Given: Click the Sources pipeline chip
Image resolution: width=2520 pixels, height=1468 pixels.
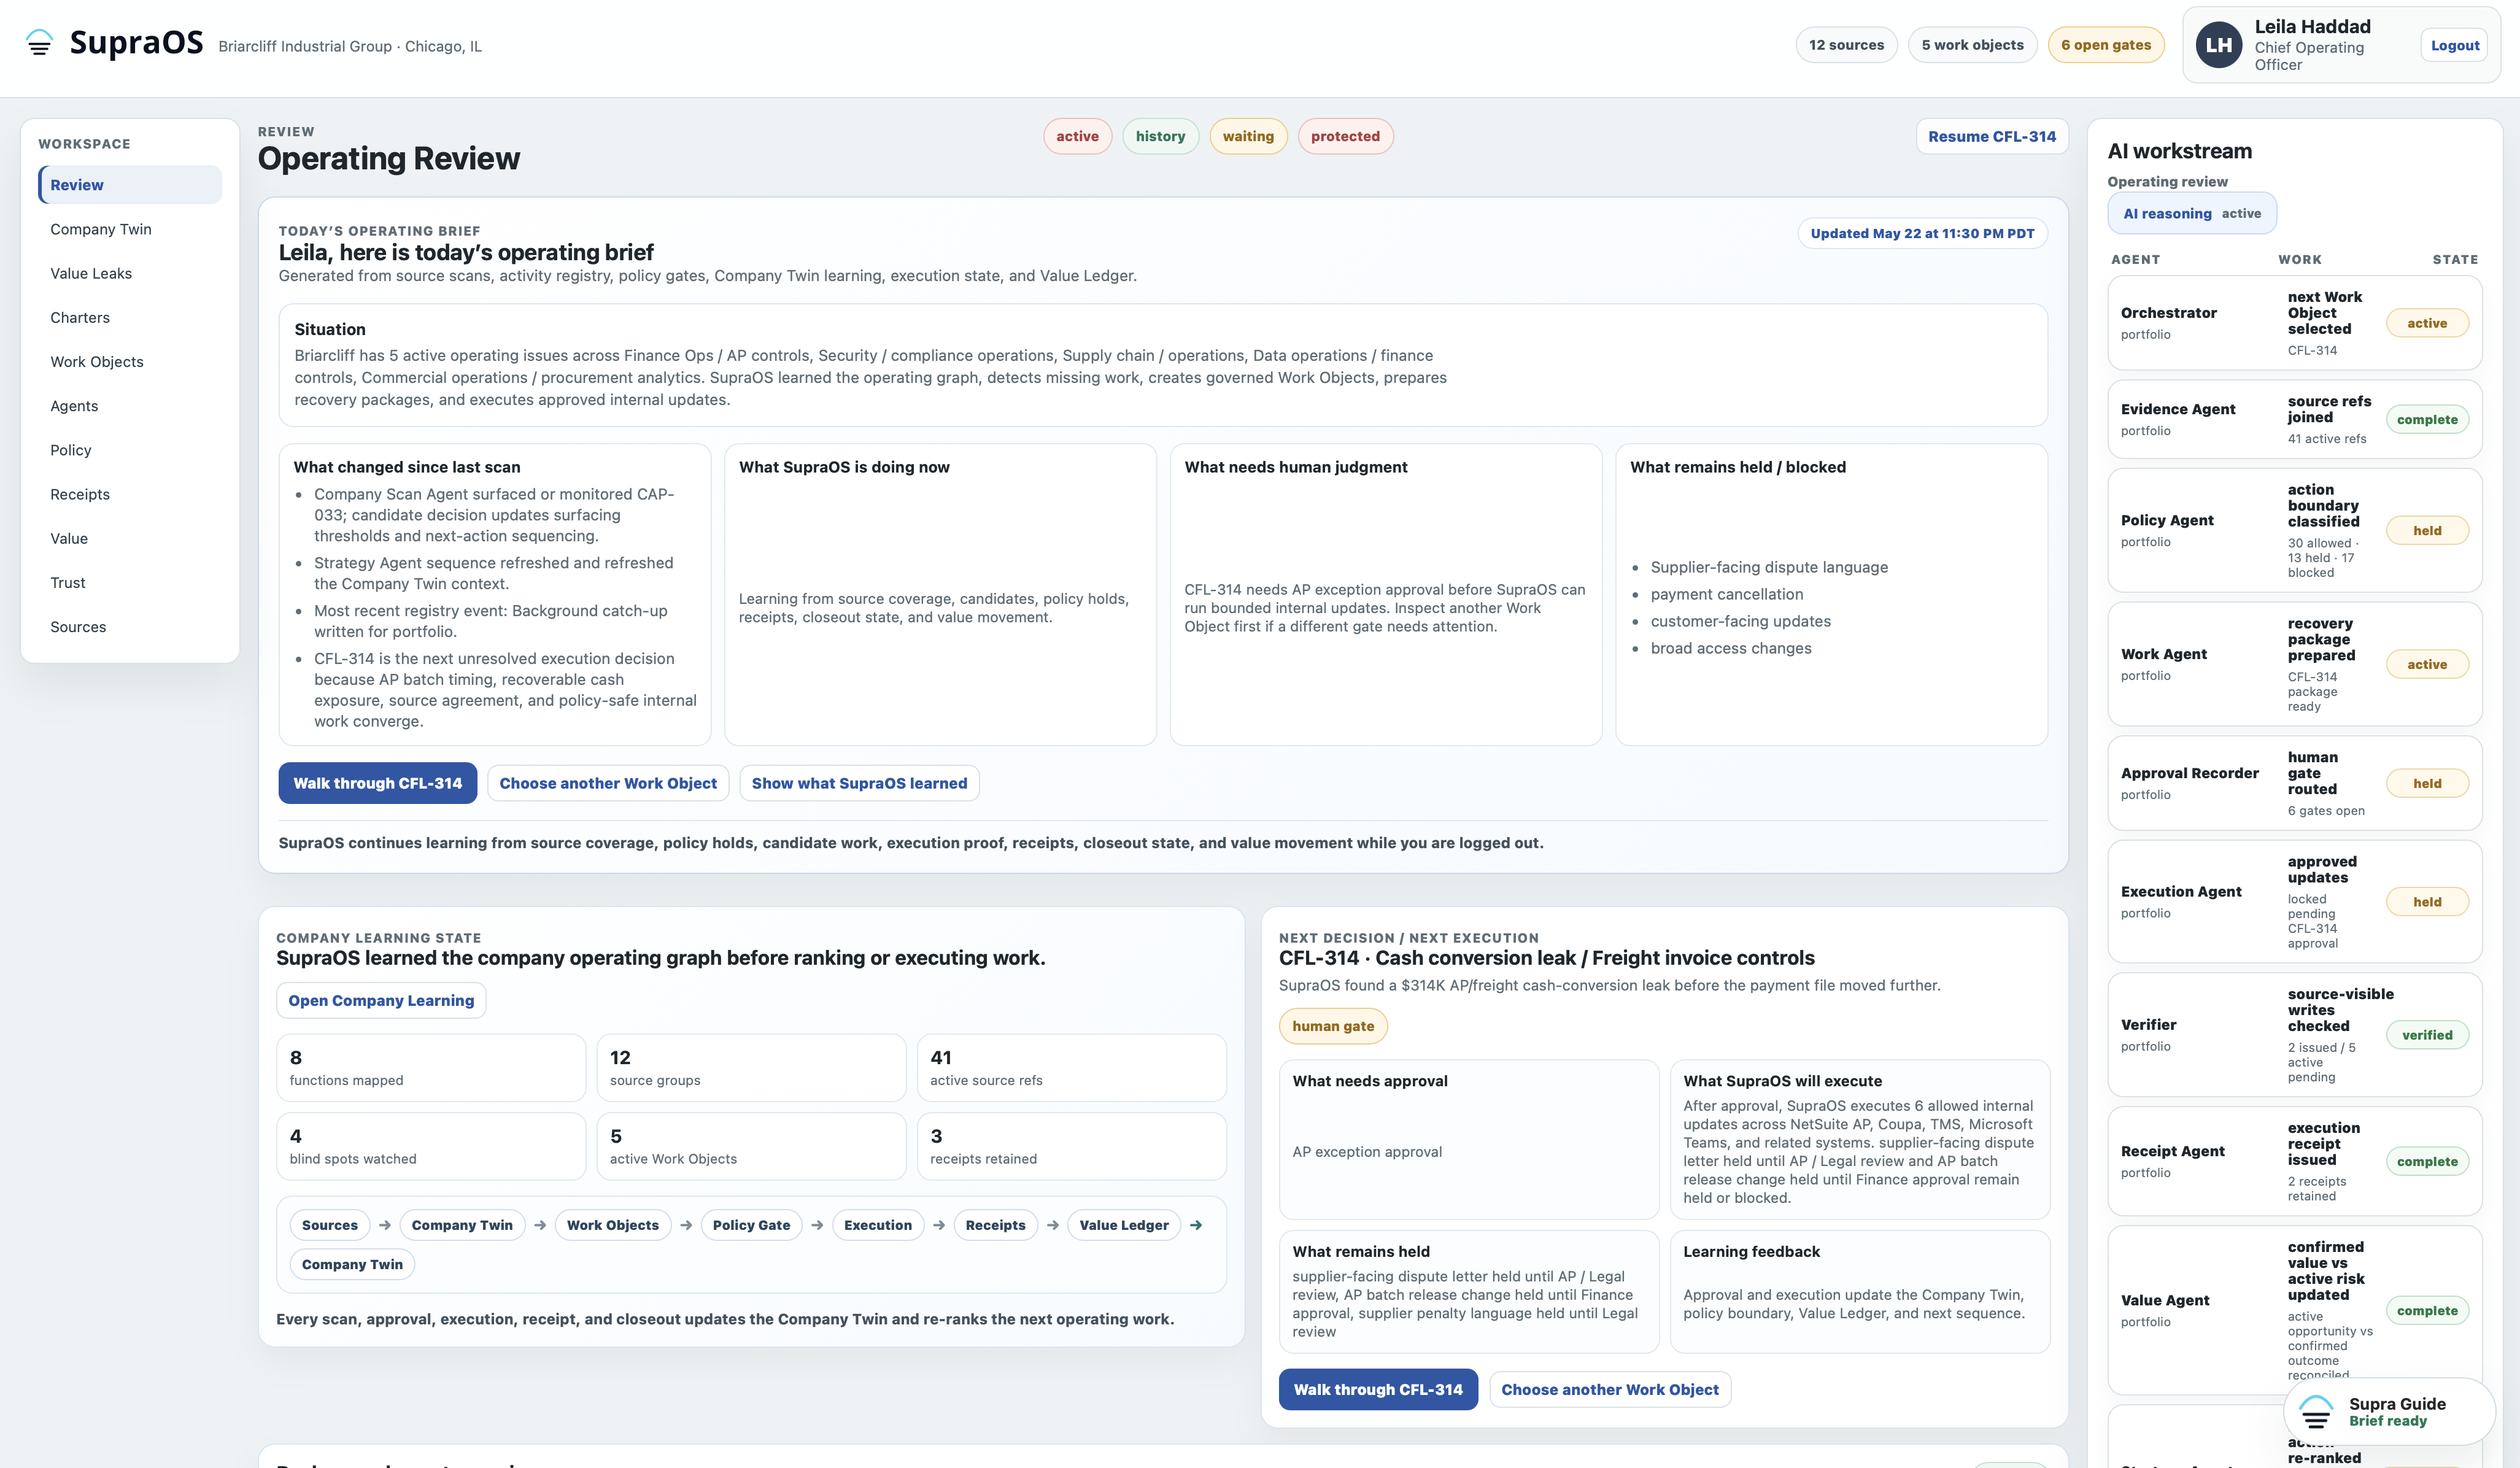Looking at the screenshot, I should (x=329, y=1225).
